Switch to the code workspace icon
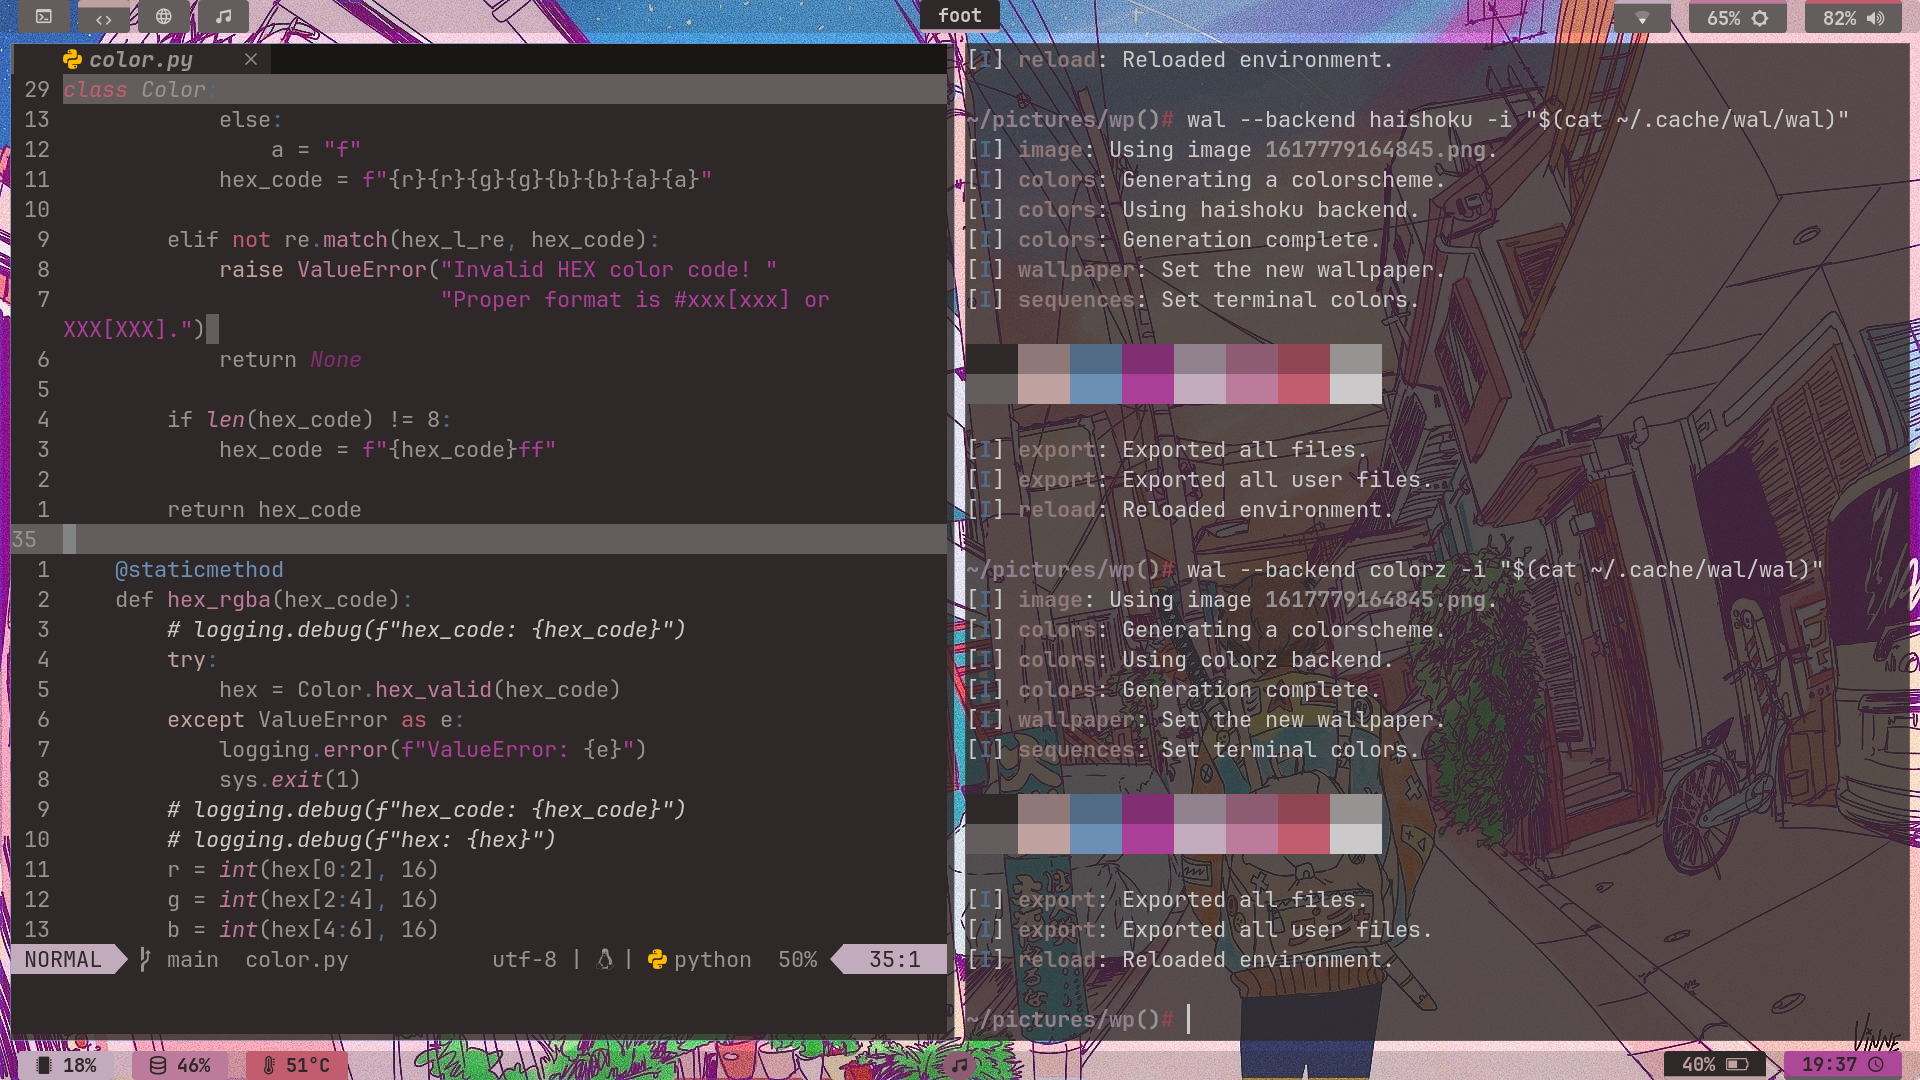1920x1080 pixels. click(x=104, y=18)
